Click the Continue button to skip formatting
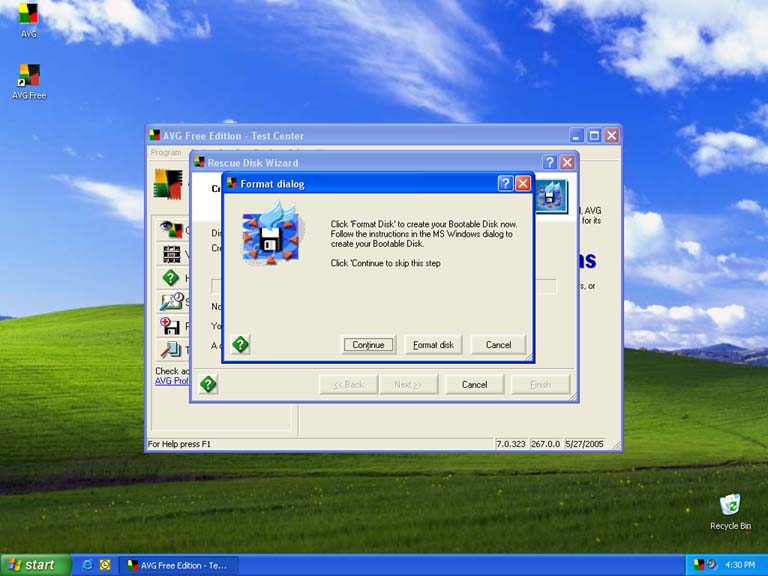 coord(368,345)
